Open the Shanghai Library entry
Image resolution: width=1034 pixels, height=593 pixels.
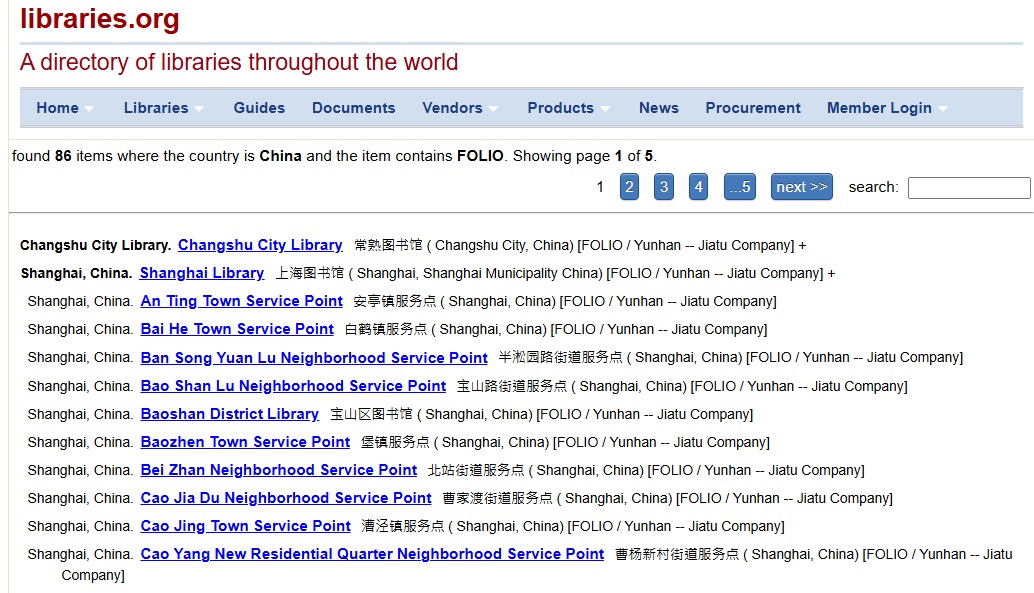[202, 273]
